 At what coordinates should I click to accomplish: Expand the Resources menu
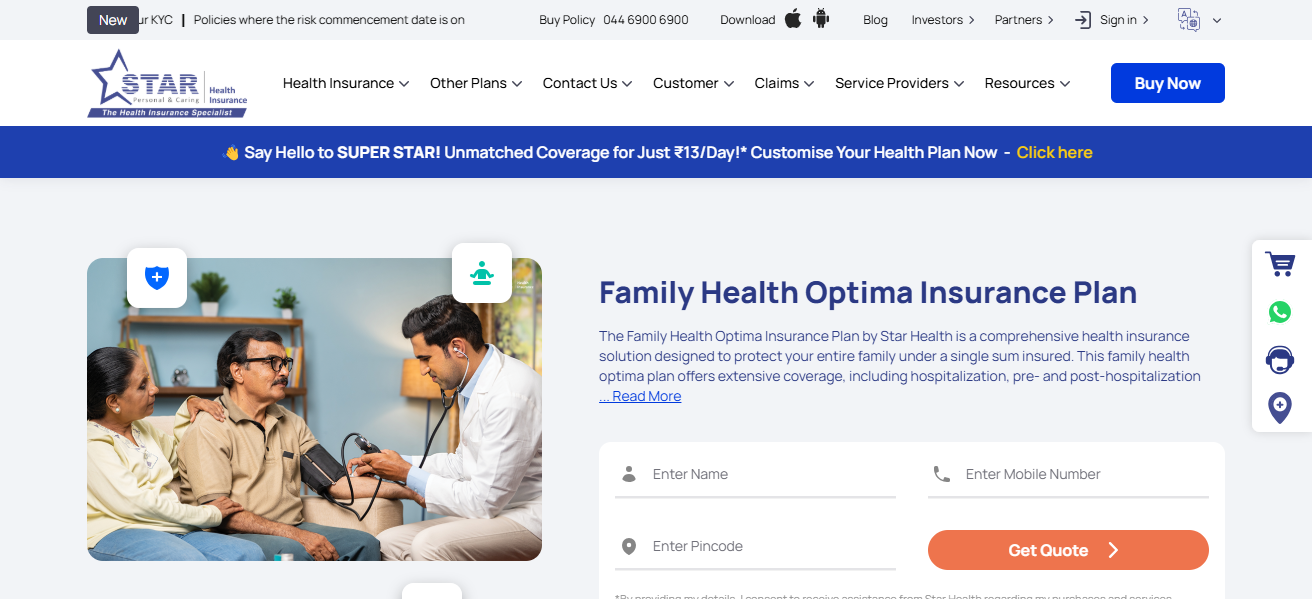click(1028, 83)
